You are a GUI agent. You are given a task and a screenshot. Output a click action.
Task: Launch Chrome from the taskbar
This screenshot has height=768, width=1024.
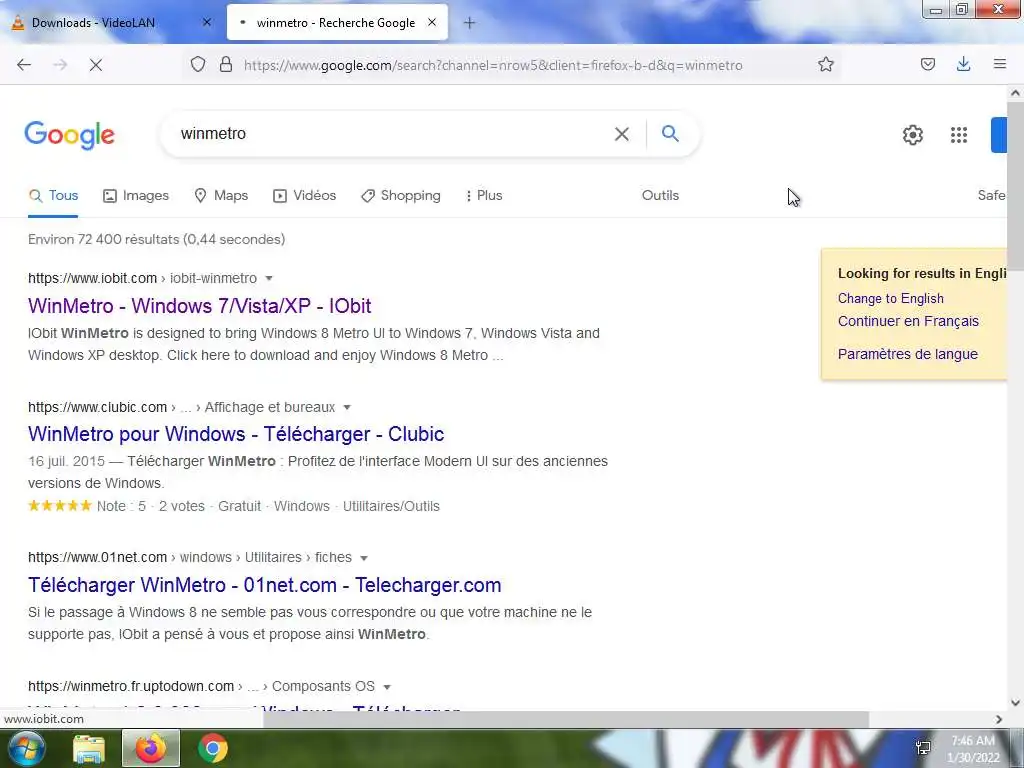coord(213,748)
